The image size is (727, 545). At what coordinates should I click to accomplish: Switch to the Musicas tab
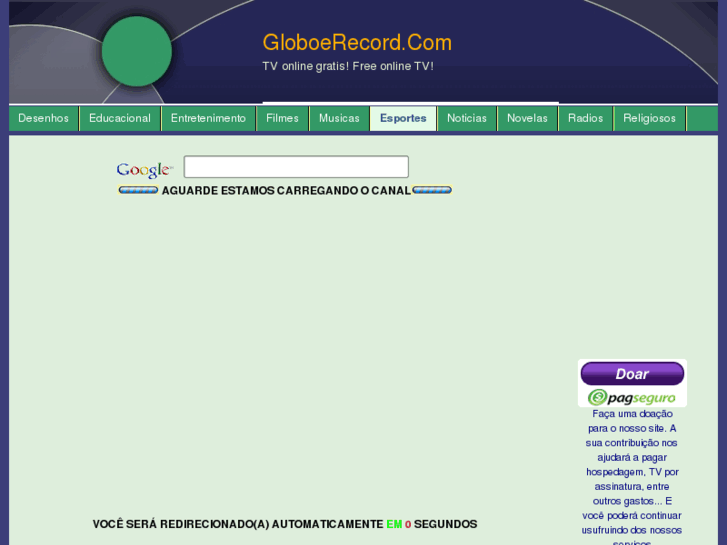click(339, 118)
